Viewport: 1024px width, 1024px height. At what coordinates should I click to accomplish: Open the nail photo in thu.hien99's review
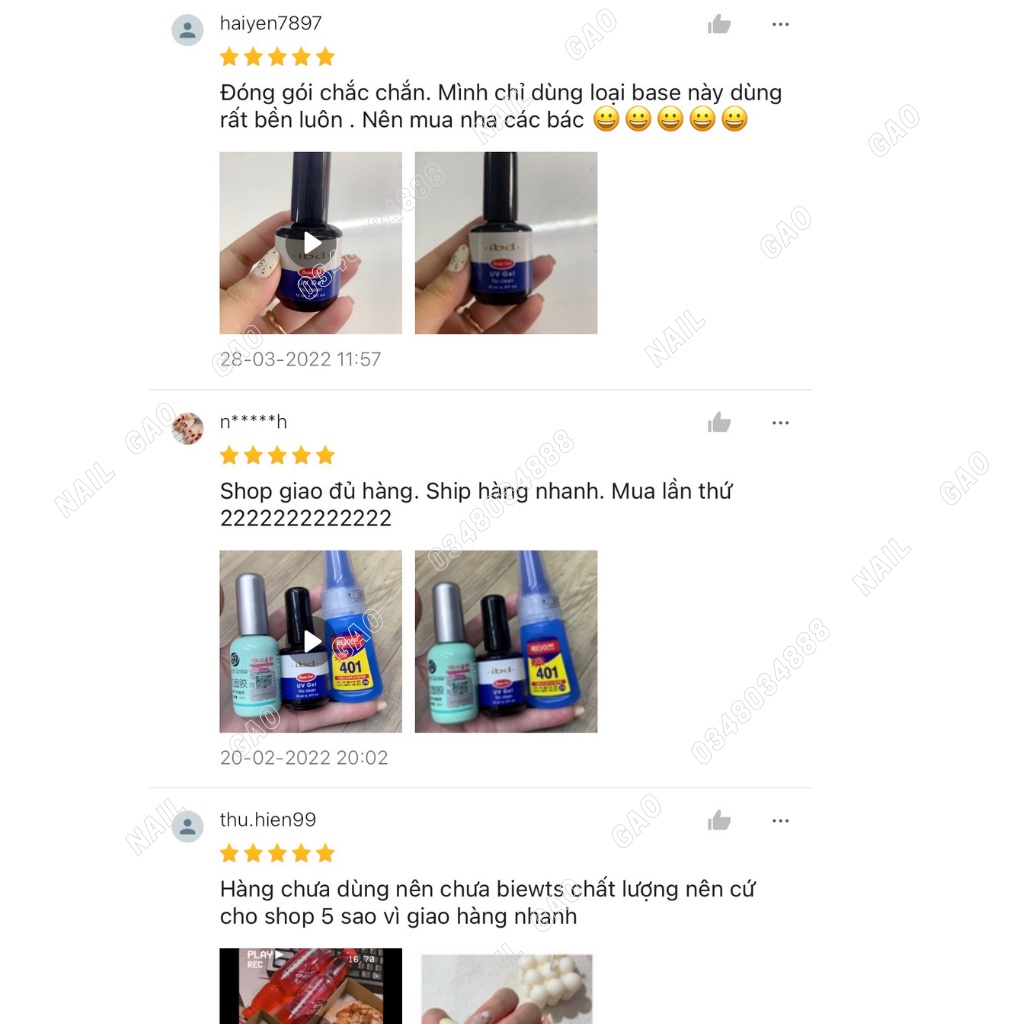point(506,988)
